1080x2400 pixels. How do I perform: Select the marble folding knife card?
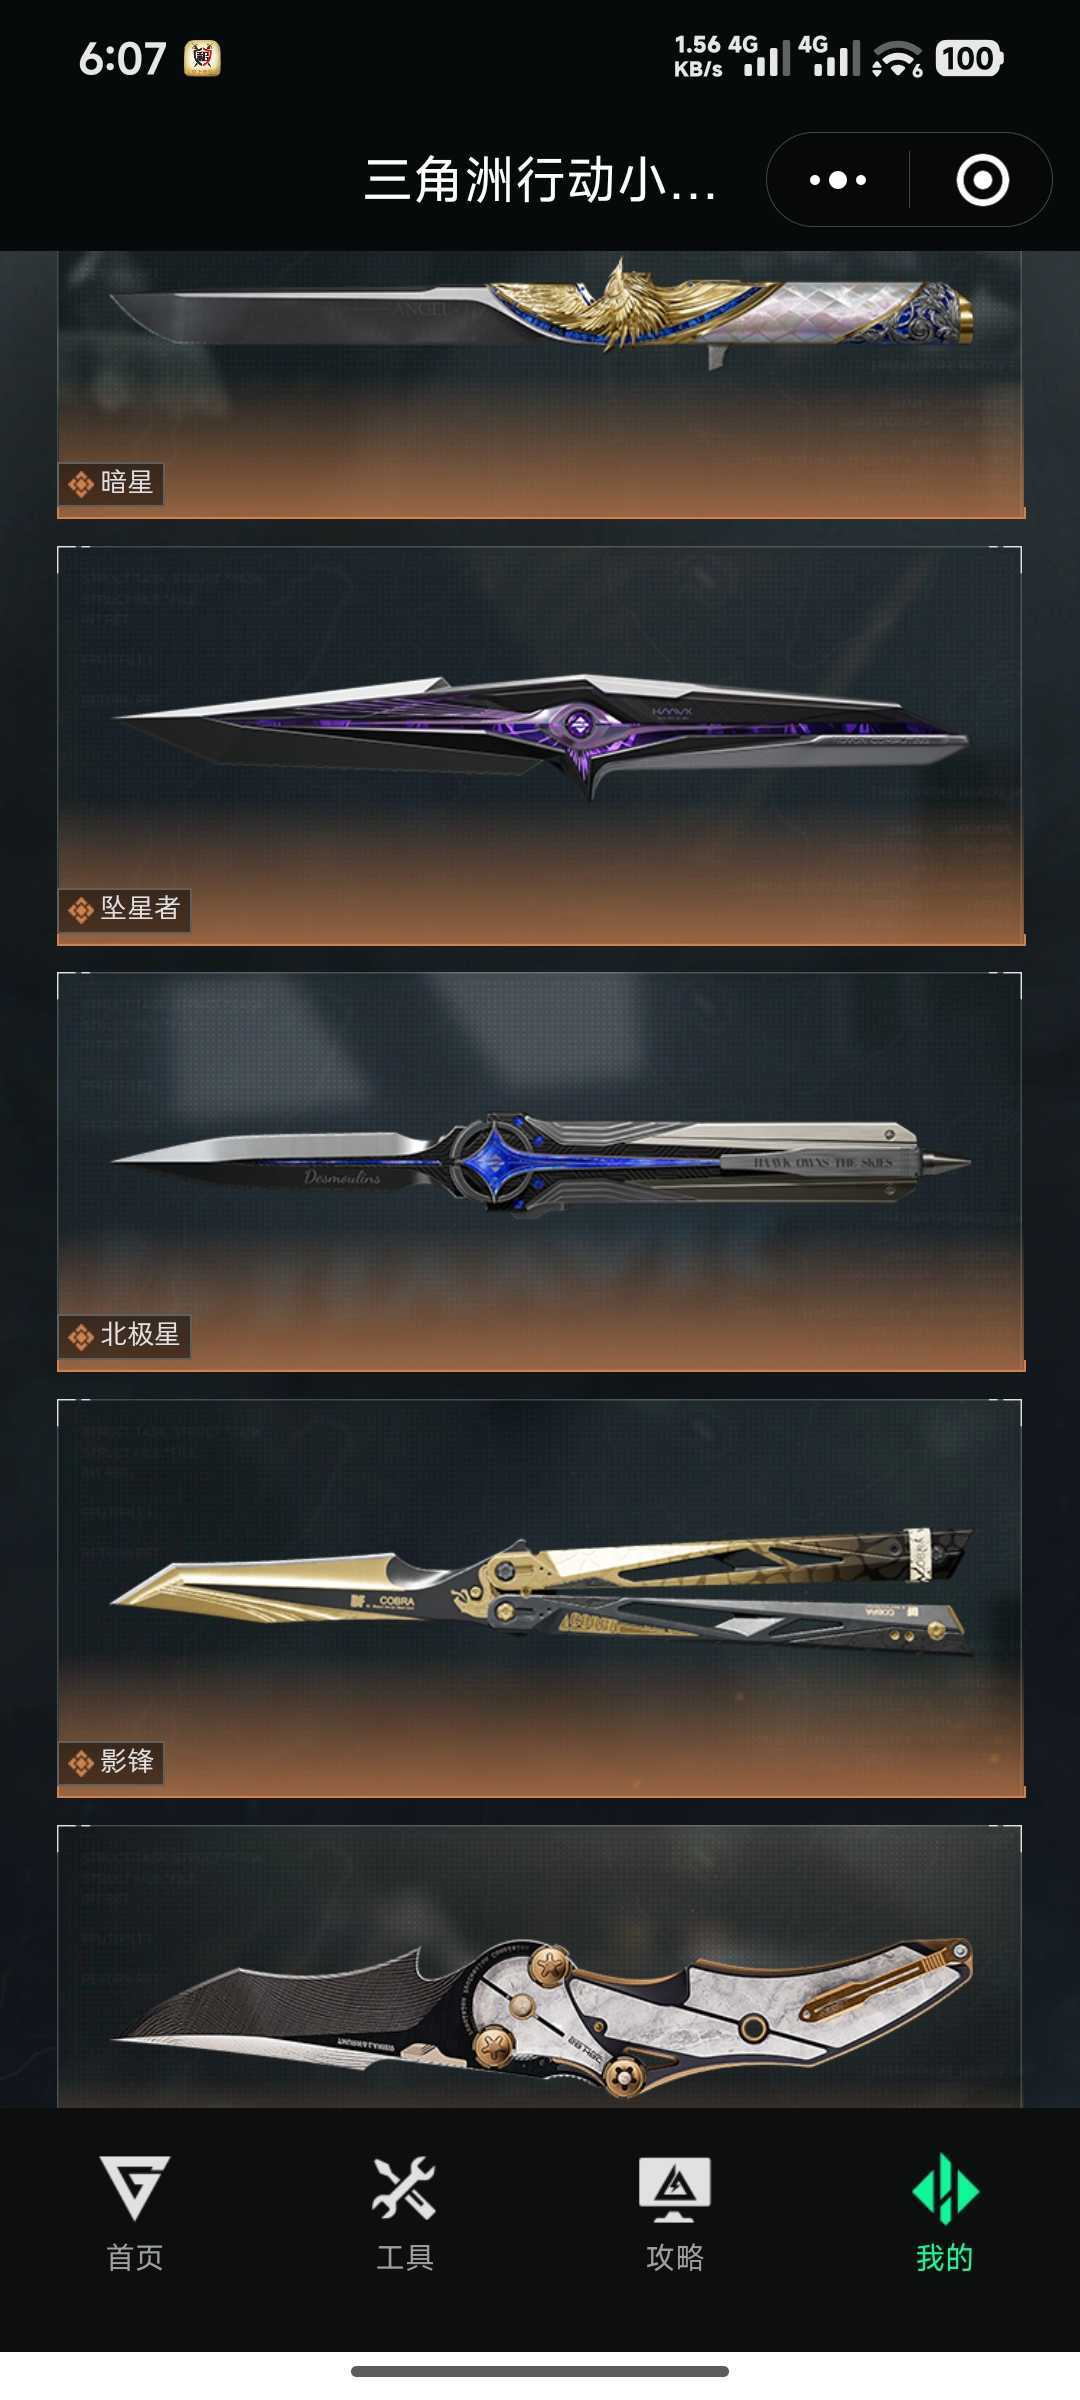click(x=540, y=1967)
